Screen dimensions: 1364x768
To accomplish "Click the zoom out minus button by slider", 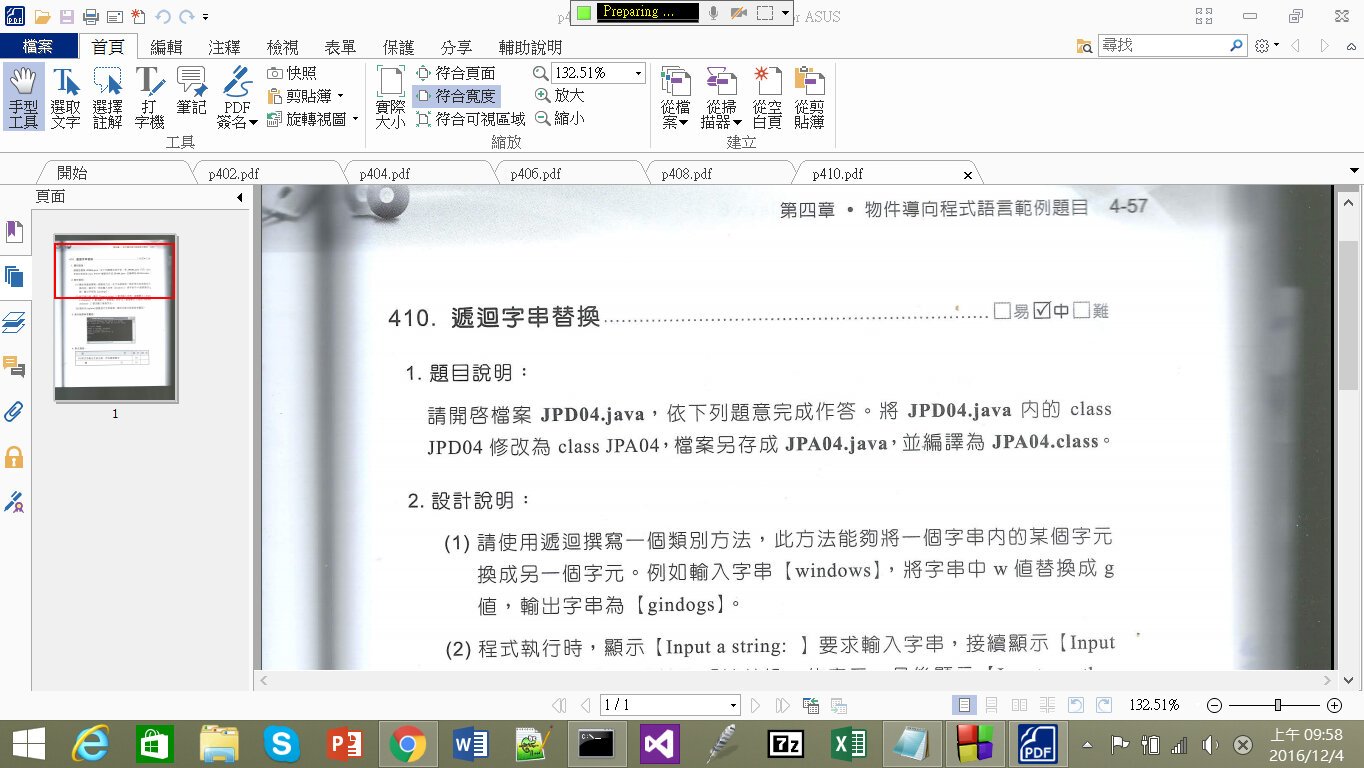I will tap(1215, 705).
